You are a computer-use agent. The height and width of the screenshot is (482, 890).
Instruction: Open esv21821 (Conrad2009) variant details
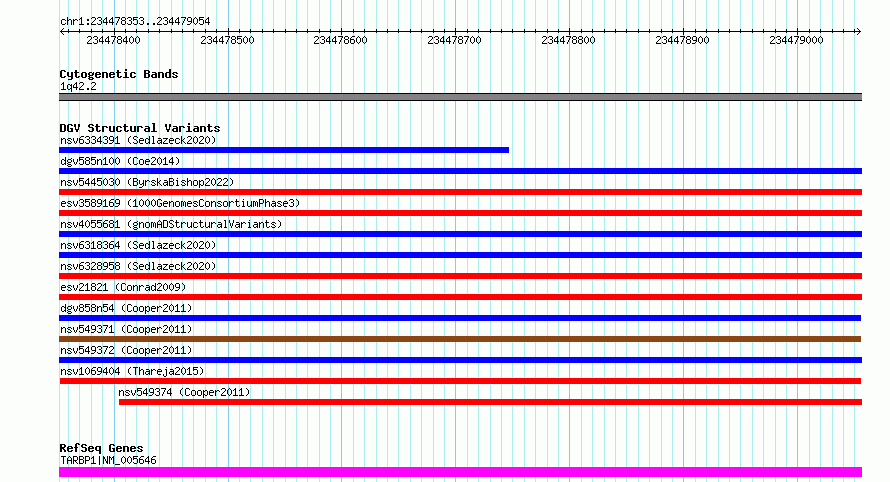pos(123,287)
